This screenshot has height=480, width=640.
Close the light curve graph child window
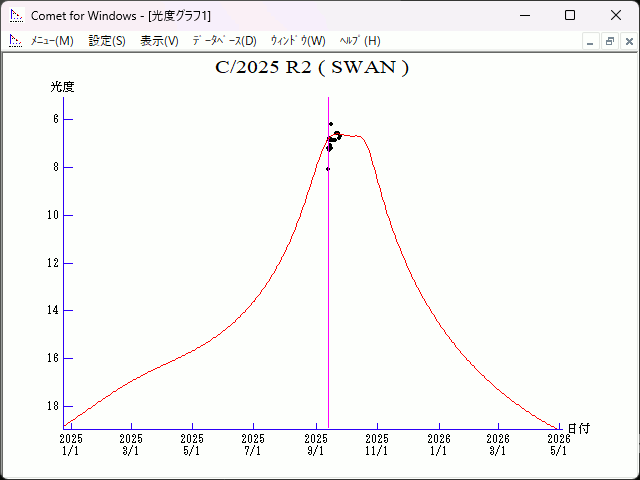627,41
